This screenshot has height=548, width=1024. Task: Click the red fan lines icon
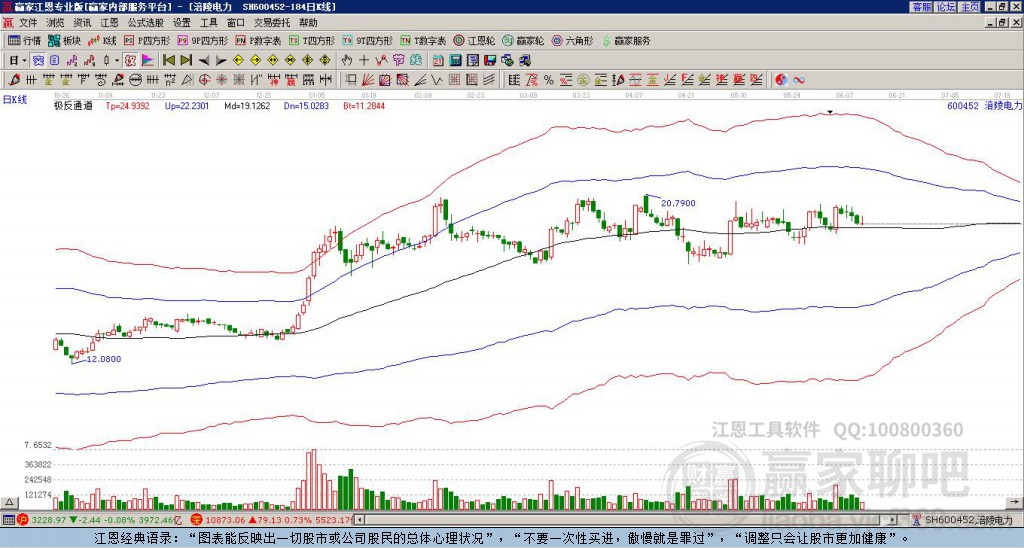pos(368,80)
